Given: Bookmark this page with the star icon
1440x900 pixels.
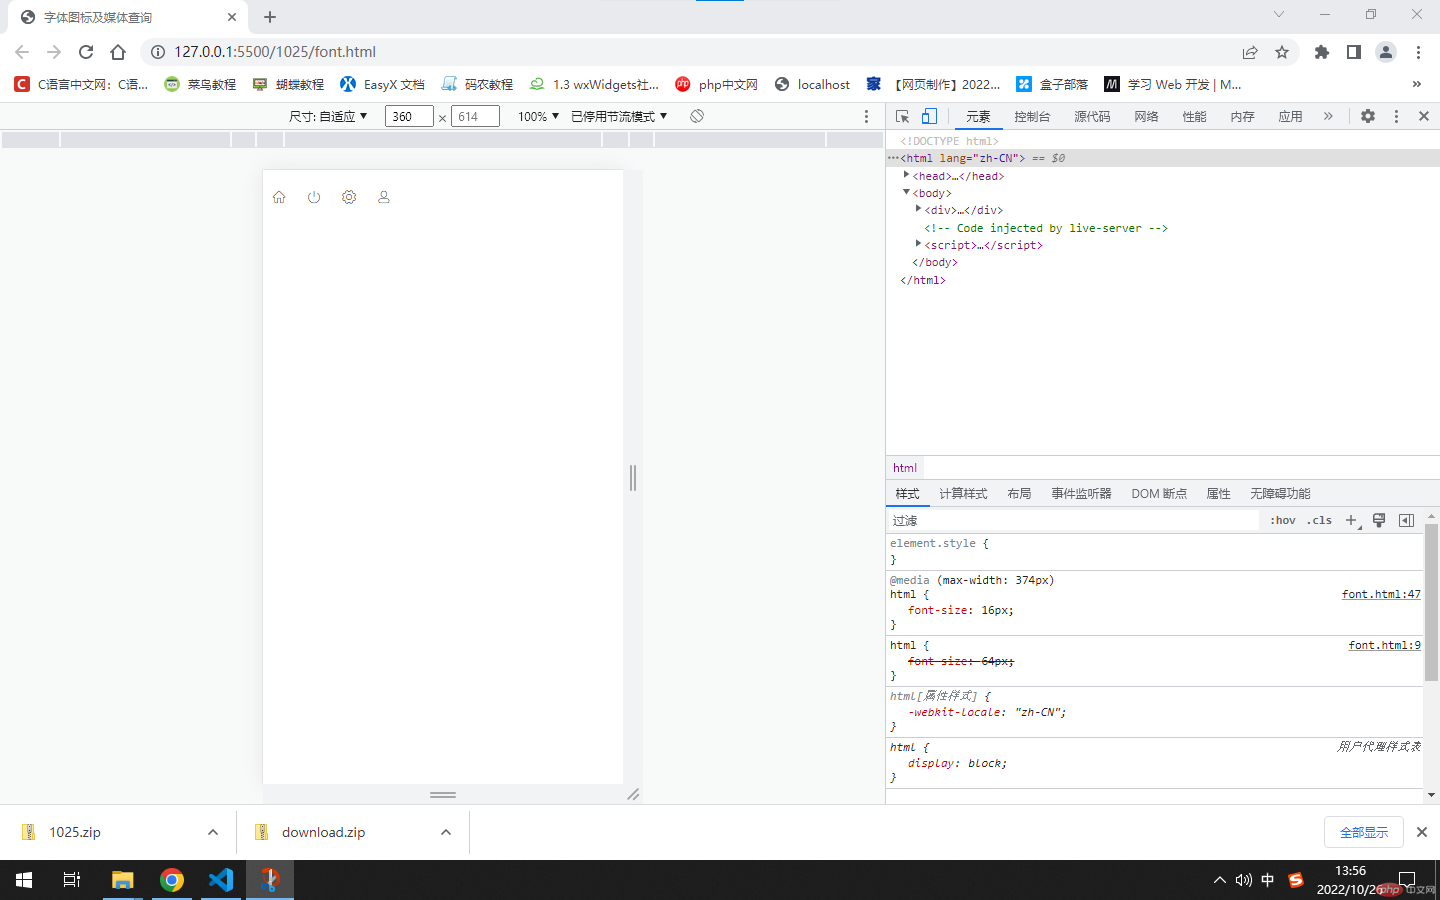Looking at the screenshot, I should point(1282,52).
